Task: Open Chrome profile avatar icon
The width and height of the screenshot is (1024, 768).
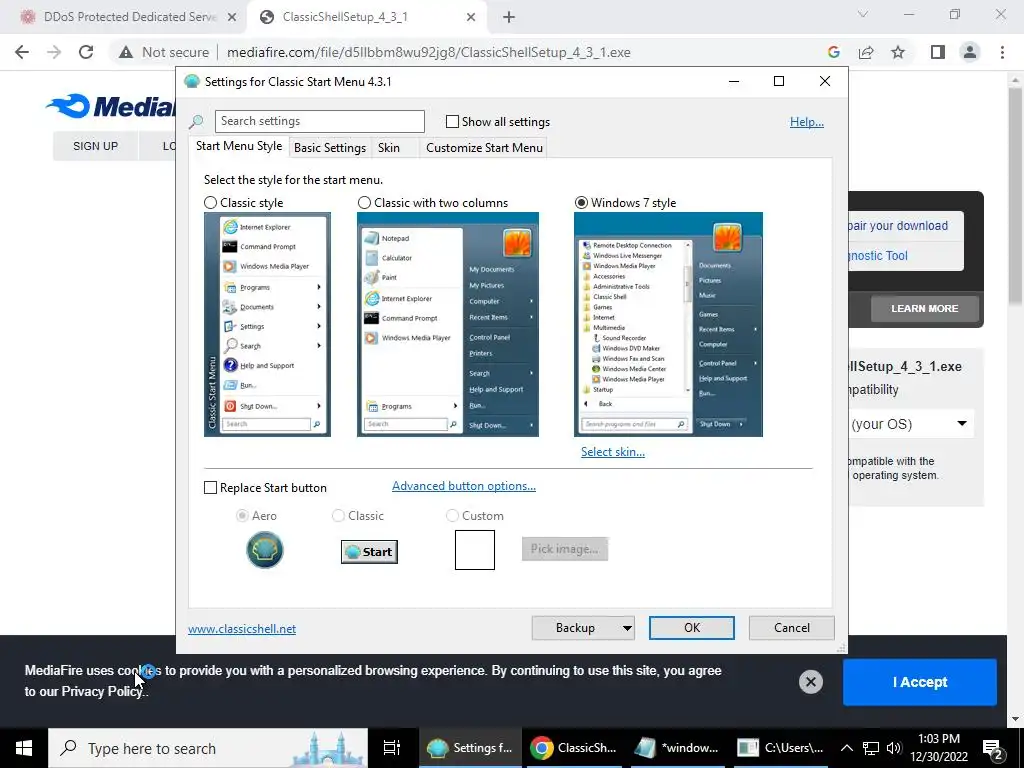Action: pos(970,52)
